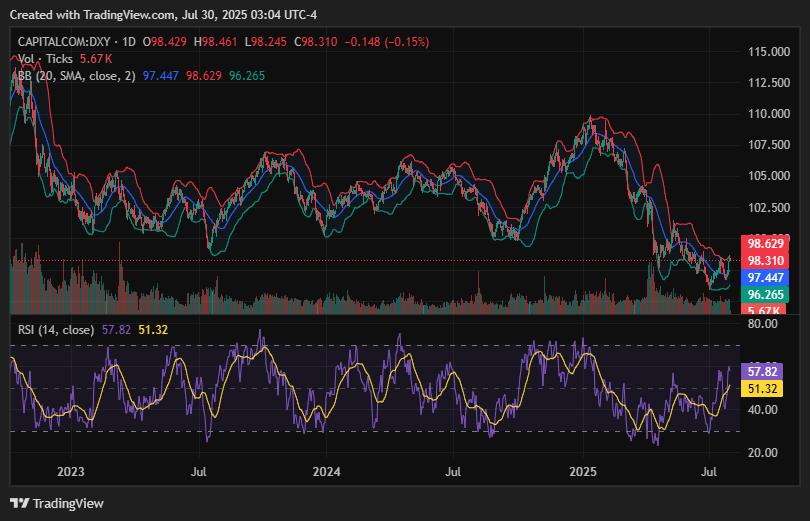Click the 105.000 price scale level
810x521 pixels.
point(769,176)
